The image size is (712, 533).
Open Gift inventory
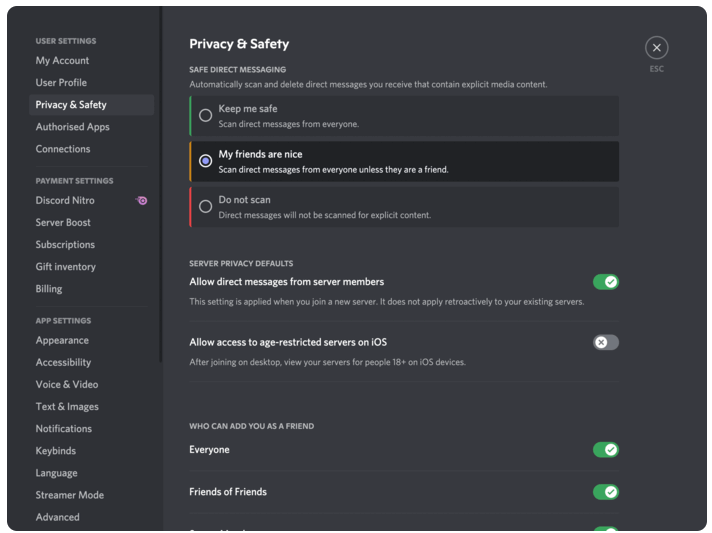click(x=65, y=267)
